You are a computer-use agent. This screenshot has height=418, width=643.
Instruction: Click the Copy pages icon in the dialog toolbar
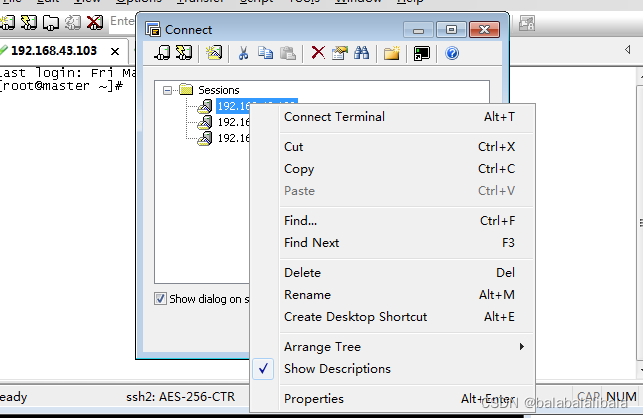pyautogui.click(x=265, y=53)
